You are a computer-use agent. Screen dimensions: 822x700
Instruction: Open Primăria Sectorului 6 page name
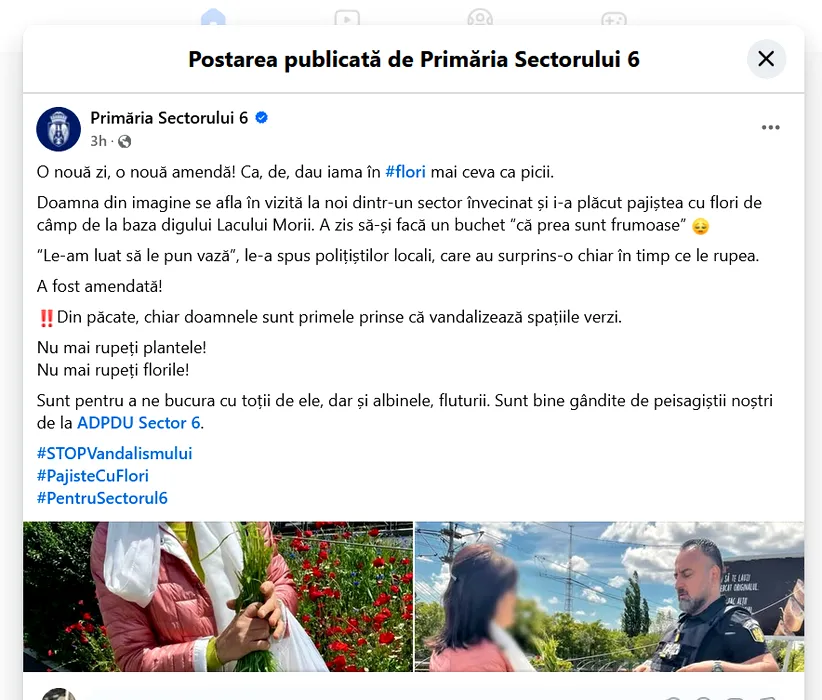click(x=169, y=118)
